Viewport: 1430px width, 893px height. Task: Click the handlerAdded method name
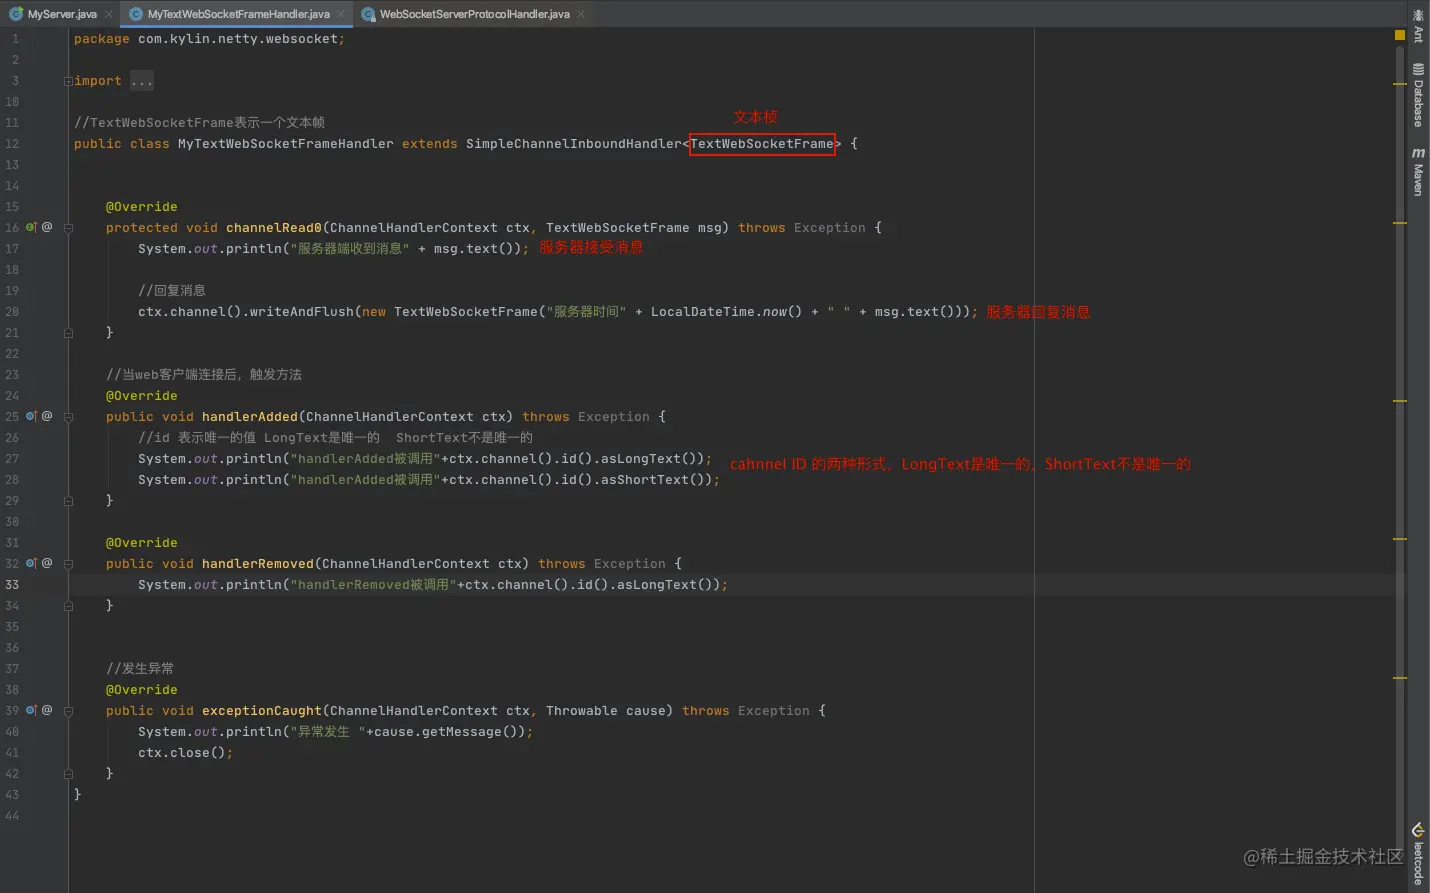(250, 417)
